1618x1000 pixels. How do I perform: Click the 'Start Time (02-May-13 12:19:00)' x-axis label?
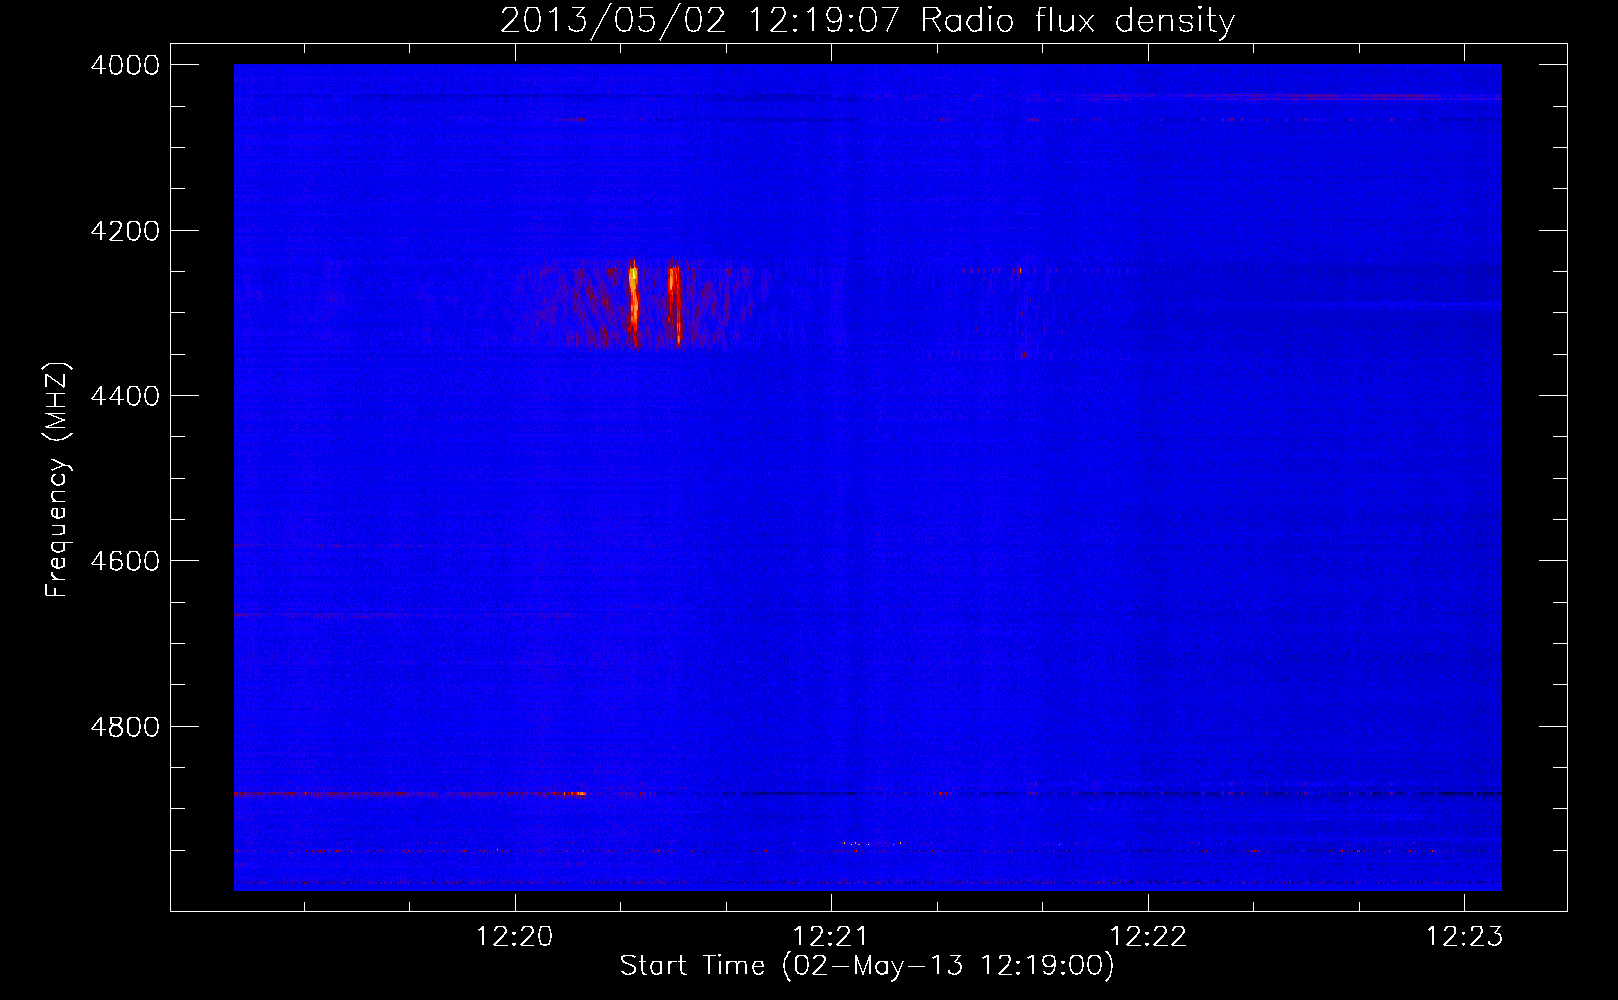pos(867,966)
